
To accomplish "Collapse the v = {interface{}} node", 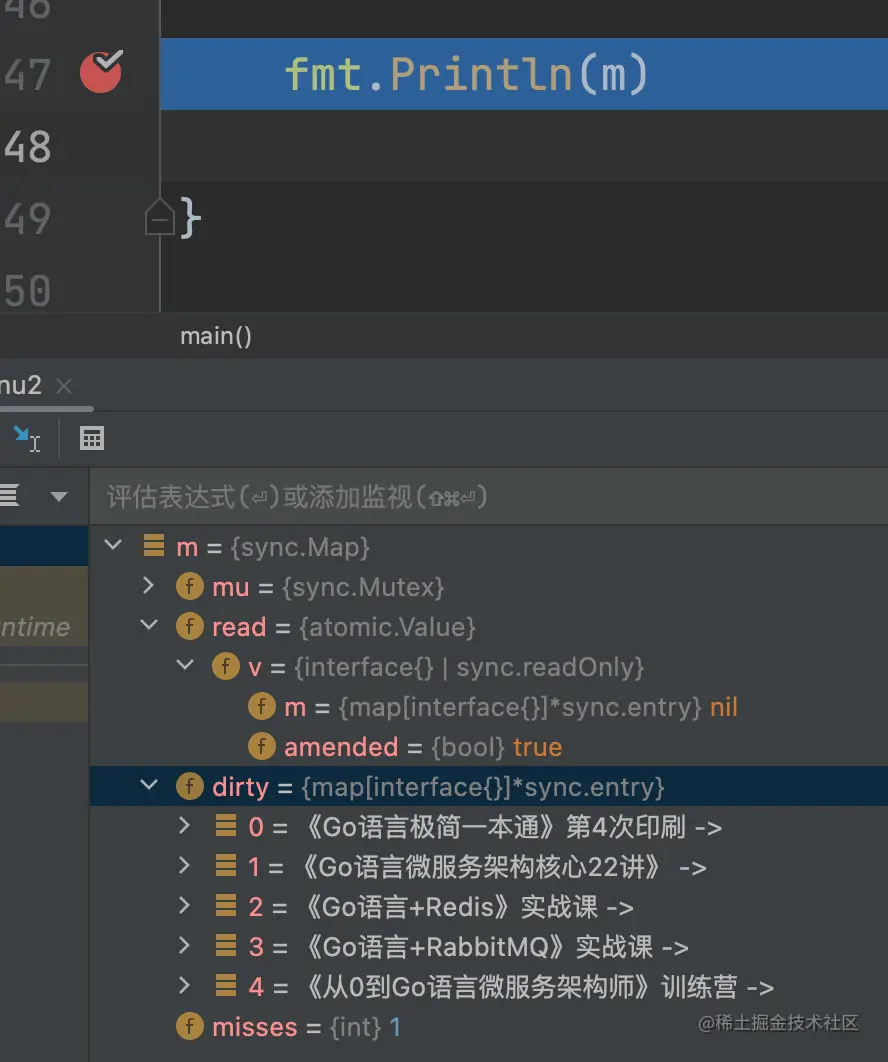I will 185,665.
